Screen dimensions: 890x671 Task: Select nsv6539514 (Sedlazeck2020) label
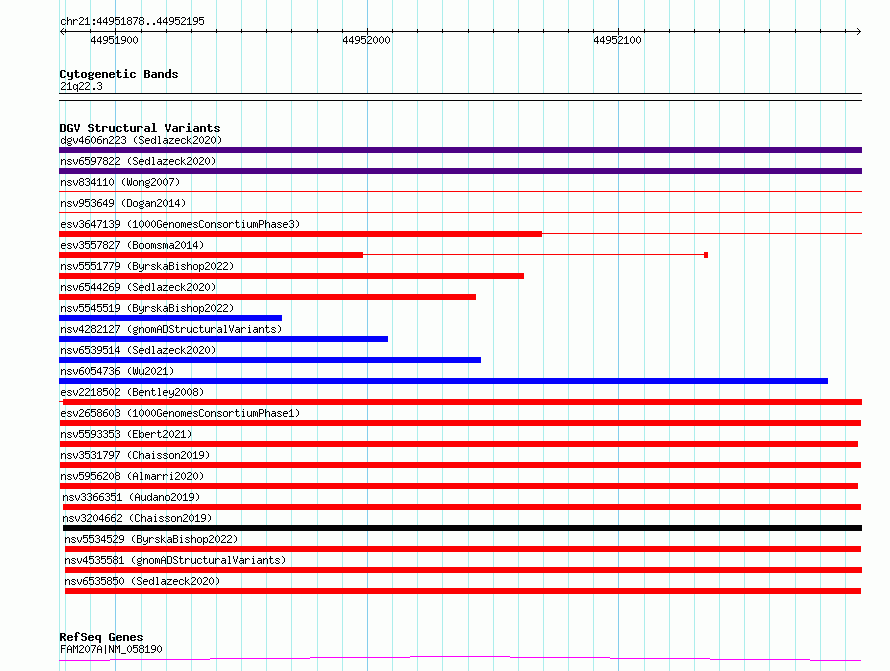[x=138, y=350]
